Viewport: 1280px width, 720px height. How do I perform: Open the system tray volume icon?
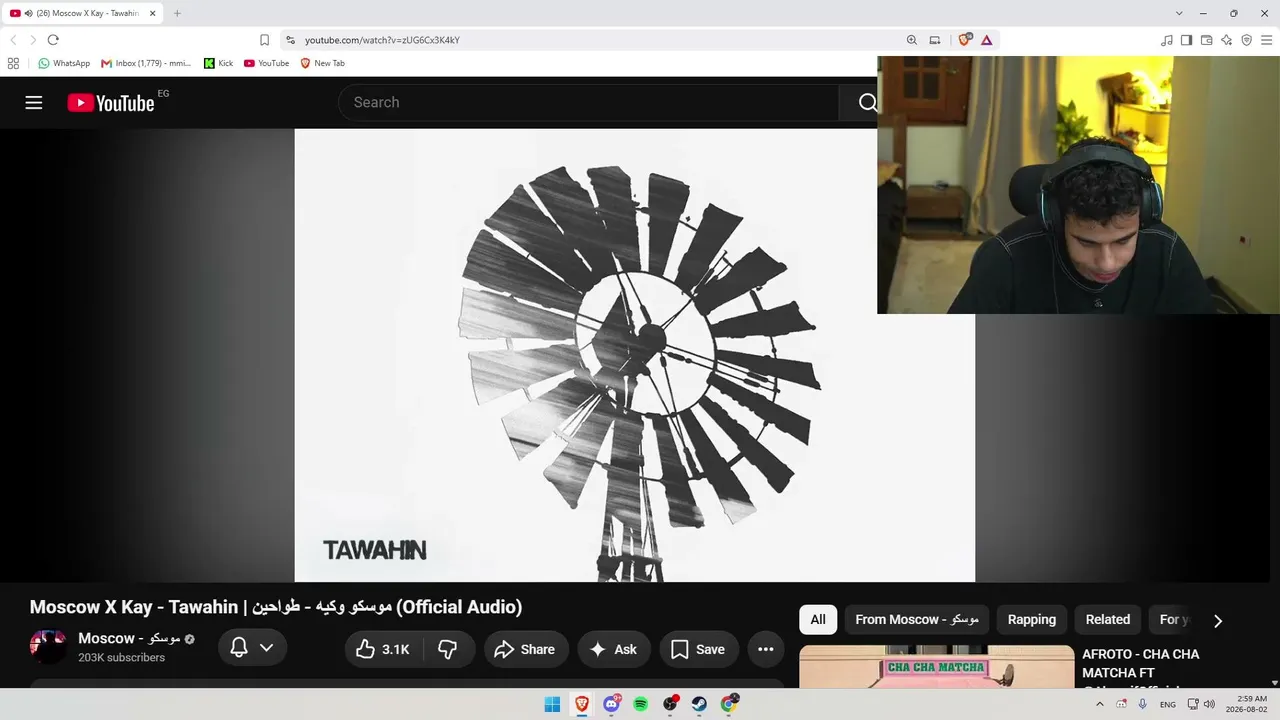click(1209, 704)
